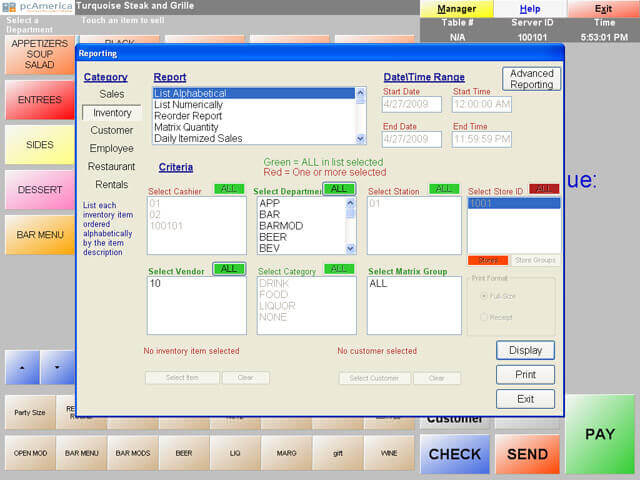640x480 pixels.
Task: Open the Manager menu at top
Action: 457,8
